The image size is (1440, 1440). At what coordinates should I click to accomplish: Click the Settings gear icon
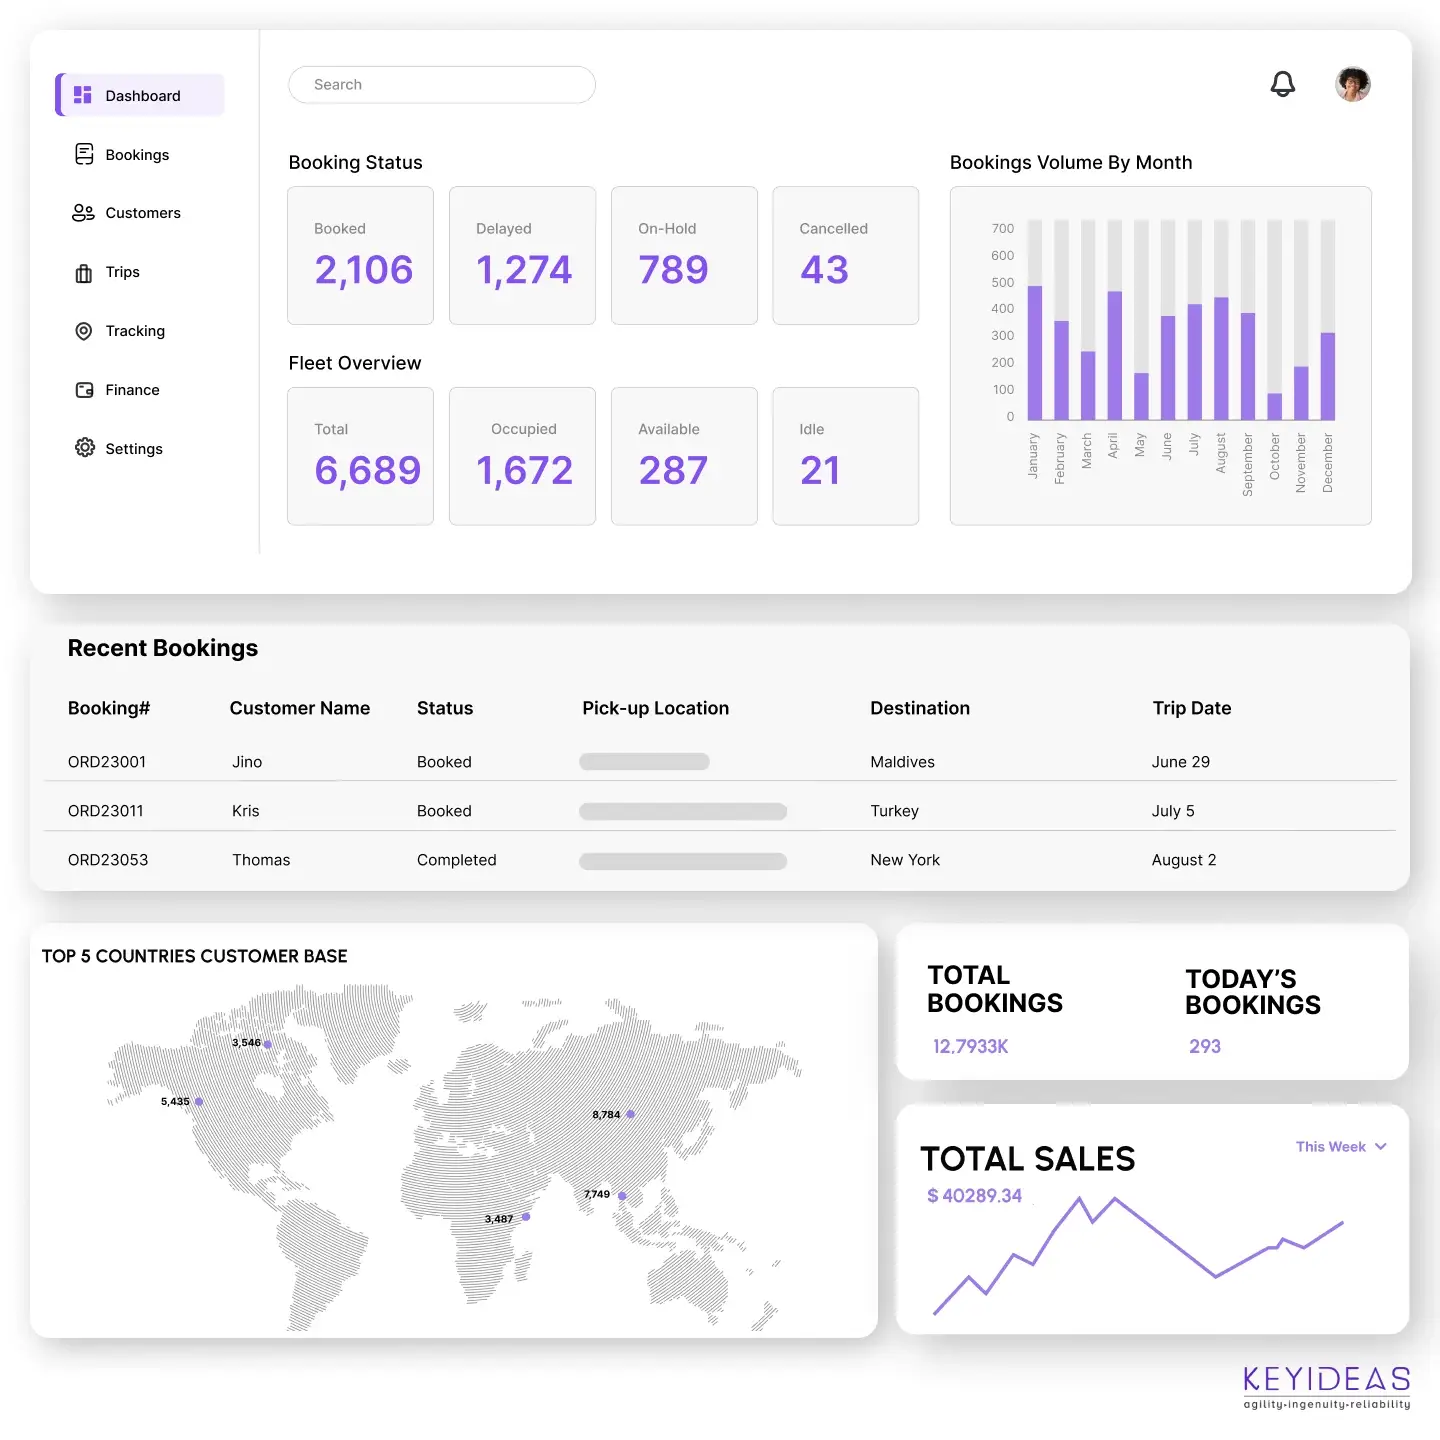(85, 448)
